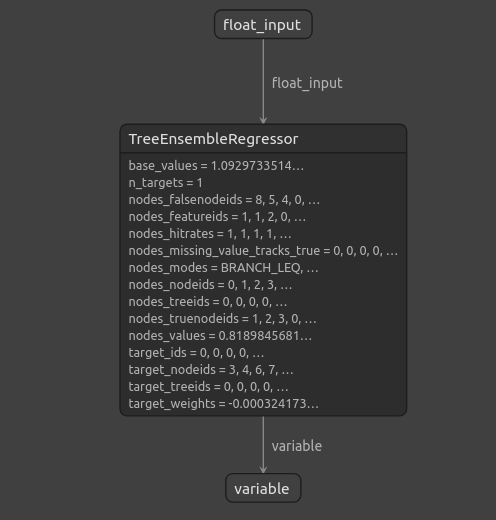This screenshot has height=520, width=496.
Task: Select the nodes_treeids attribute
Action: click(208, 302)
